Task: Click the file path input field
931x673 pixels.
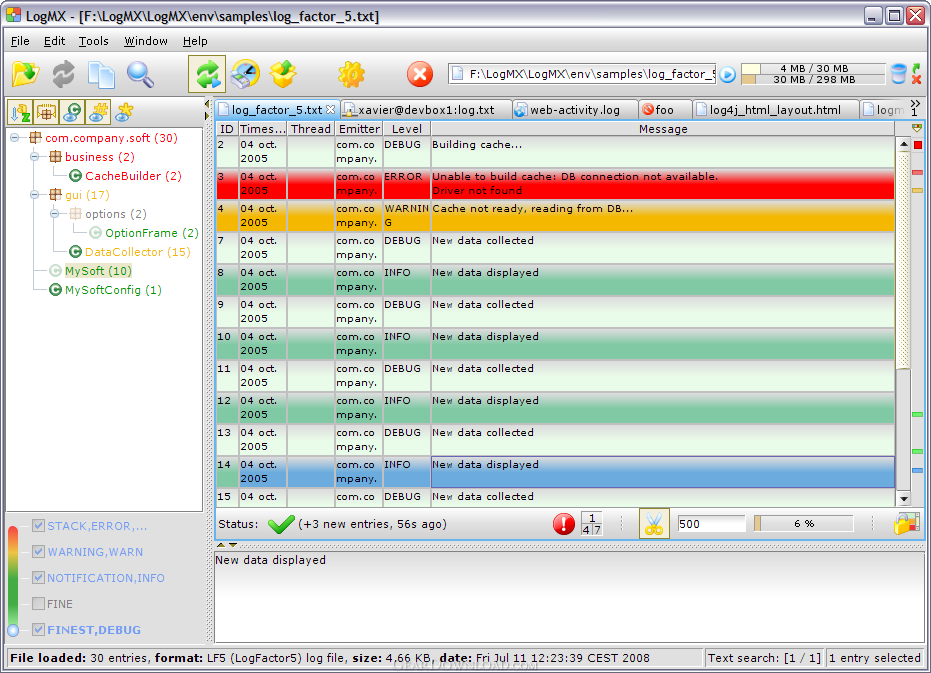Action: 582,74
